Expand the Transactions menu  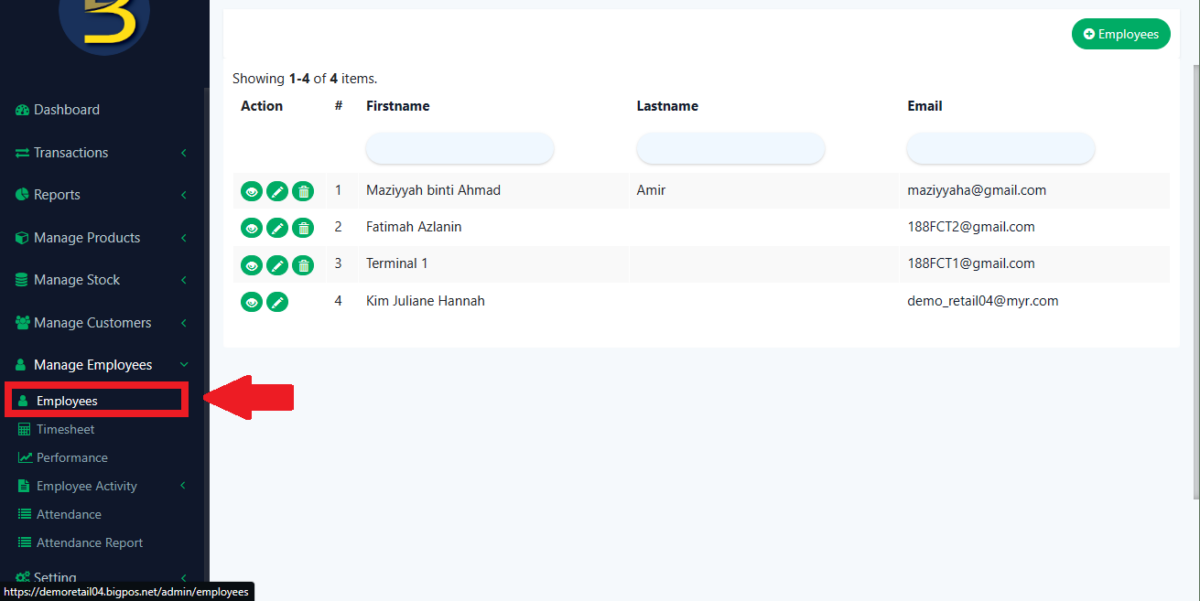tap(70, 152)
